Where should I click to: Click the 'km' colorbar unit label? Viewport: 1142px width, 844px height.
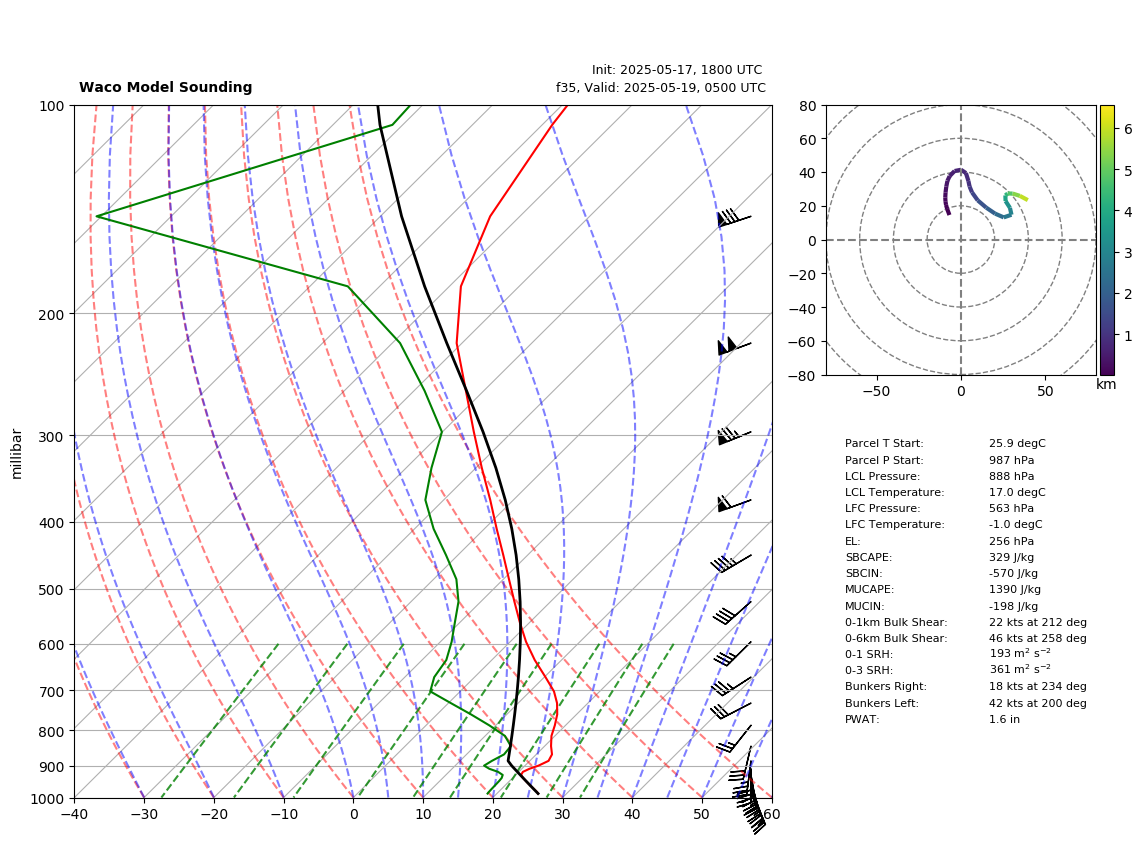1106,384
